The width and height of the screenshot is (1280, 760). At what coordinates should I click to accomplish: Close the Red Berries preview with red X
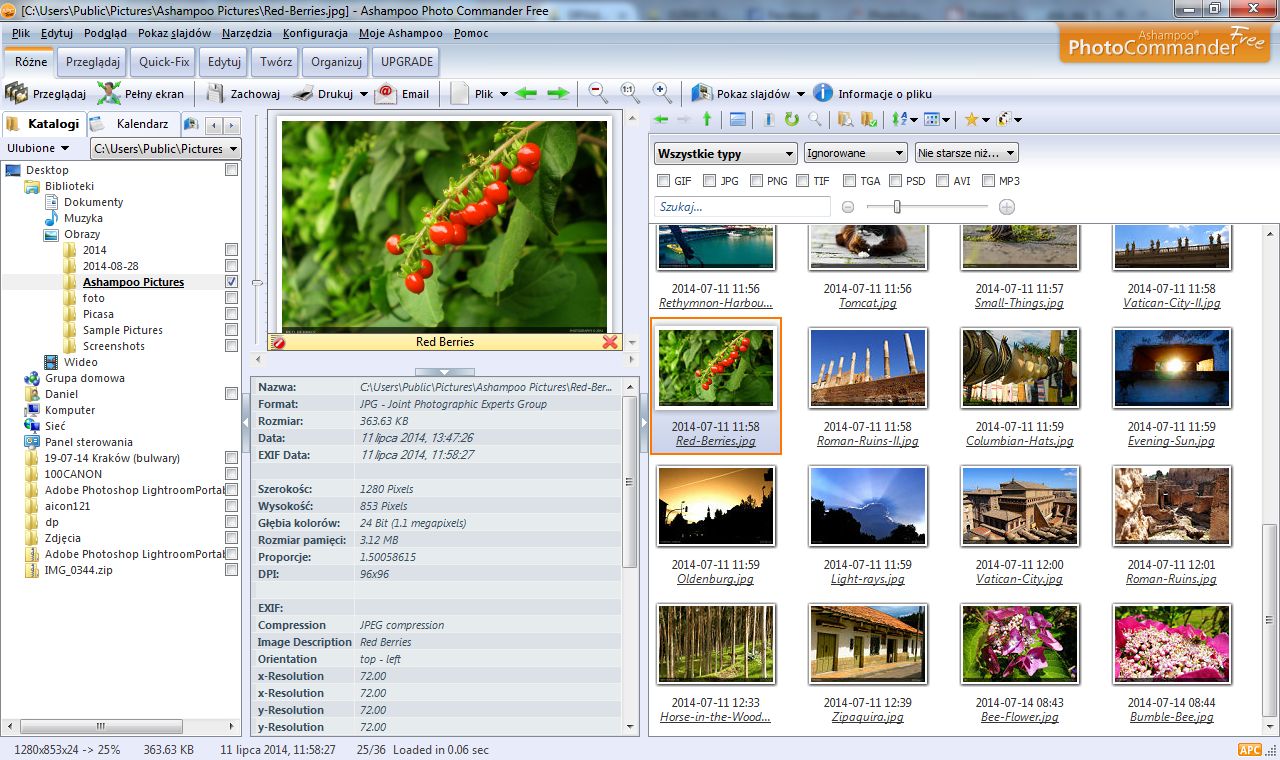[610, 342]
